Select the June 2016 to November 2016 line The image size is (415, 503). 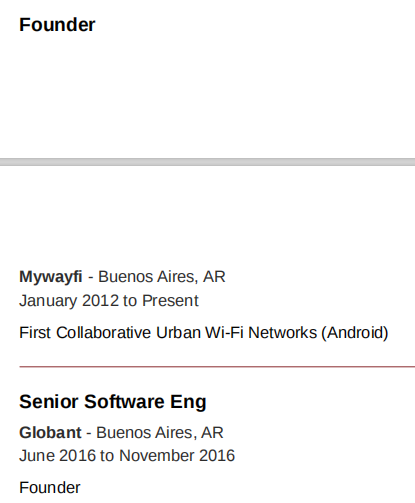[127, 456]
